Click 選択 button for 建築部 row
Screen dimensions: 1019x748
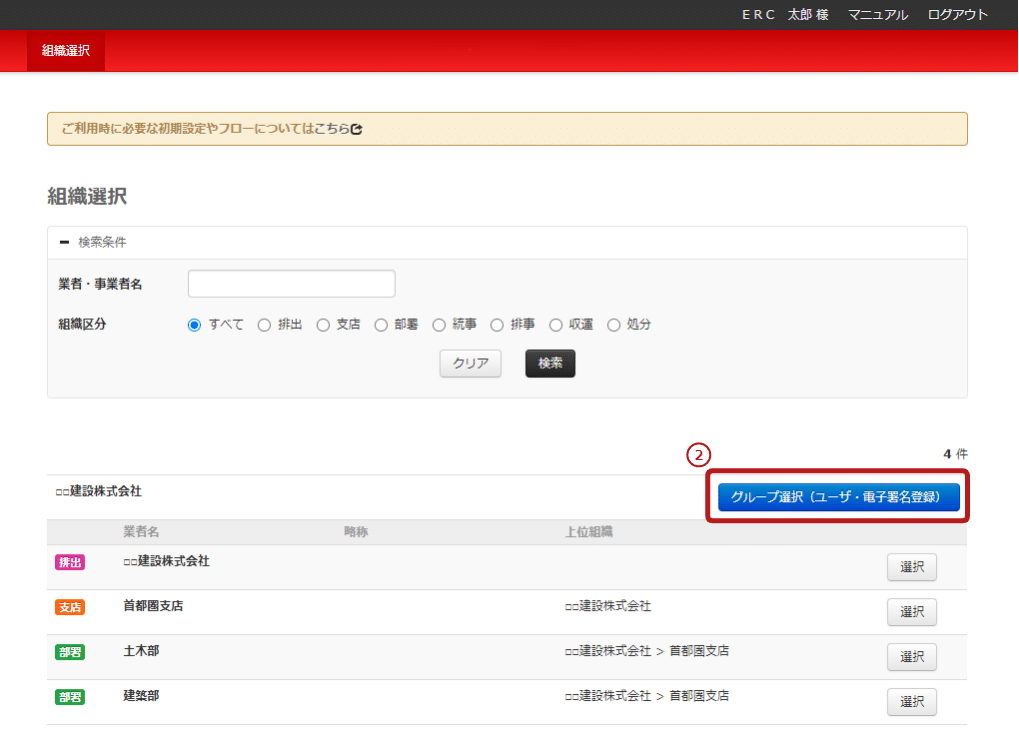tap(911, 702)
